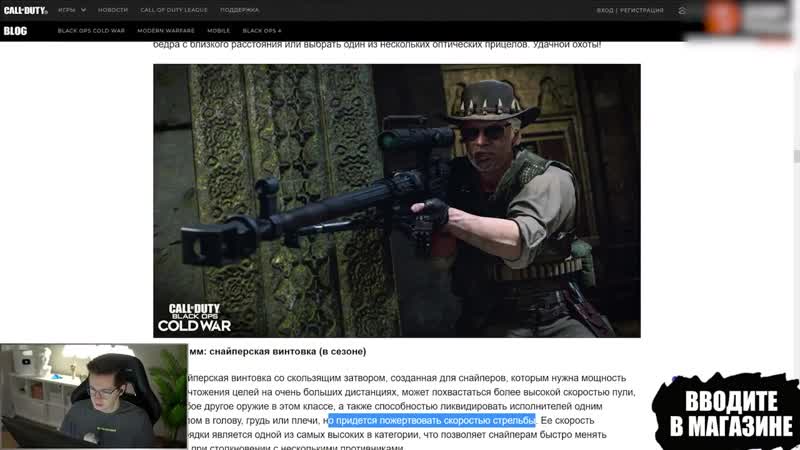Viewport: 800px width, 450px height.
Task: Click the ВВОДИТЕ В МАГАЗИНЕ banner
Action: pyautogui.click(x=727, y=411)
